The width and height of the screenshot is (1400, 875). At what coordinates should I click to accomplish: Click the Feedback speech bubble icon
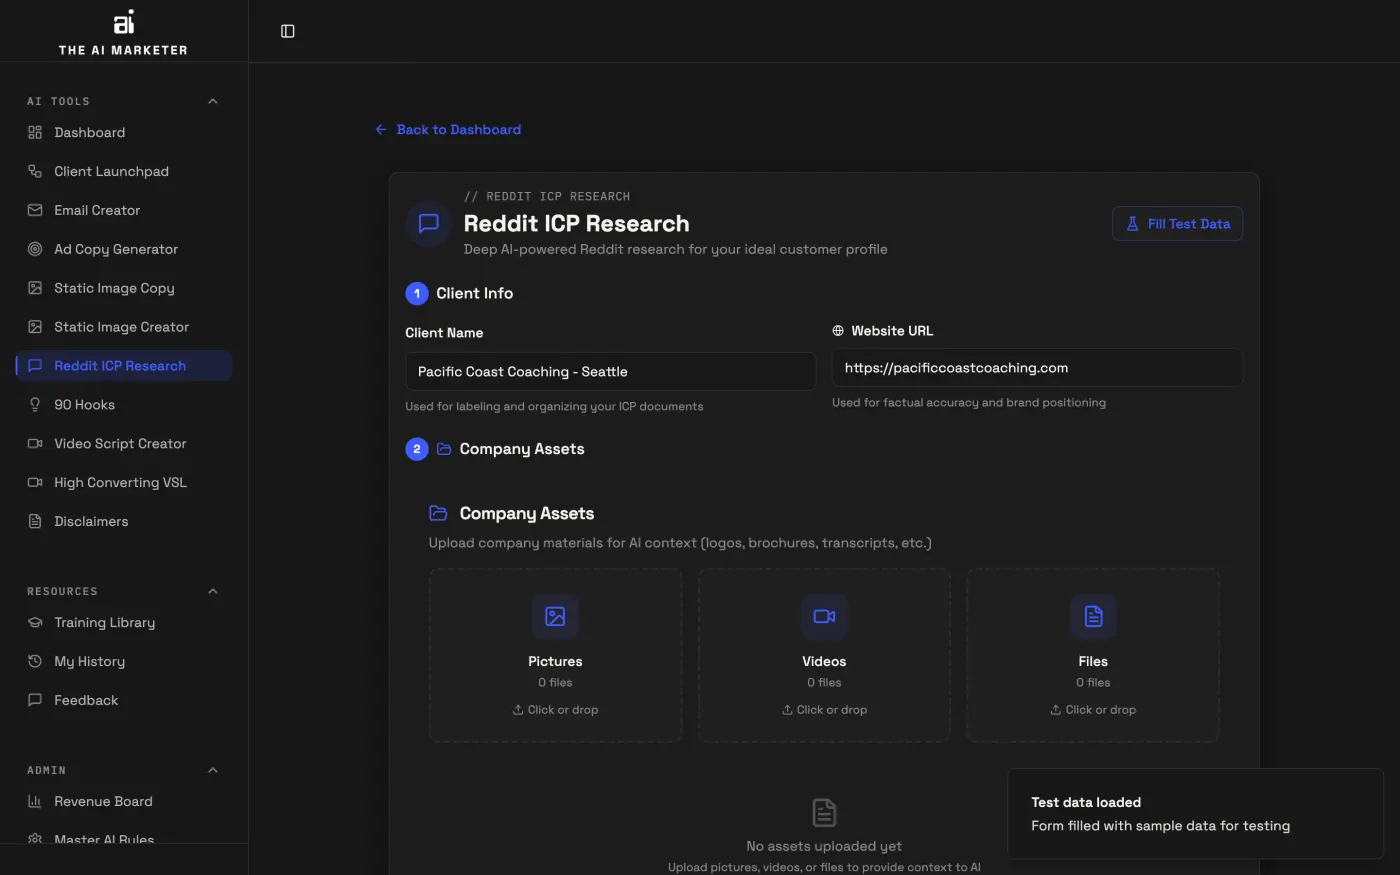tap(35, 700)
